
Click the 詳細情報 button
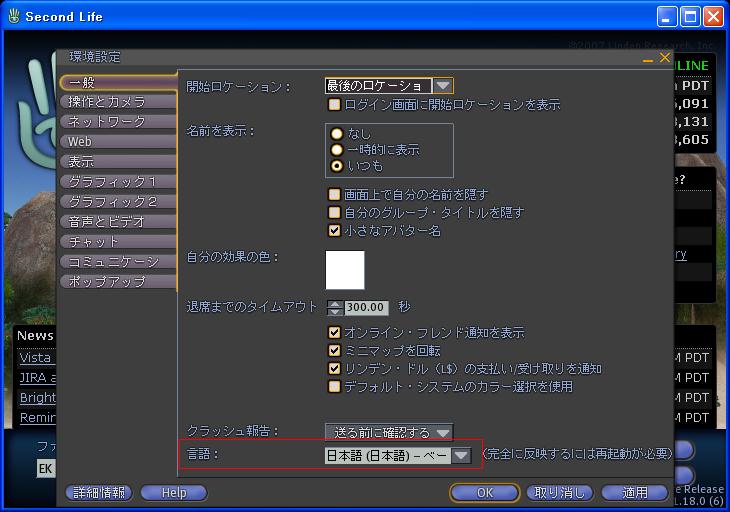(99, 492)
